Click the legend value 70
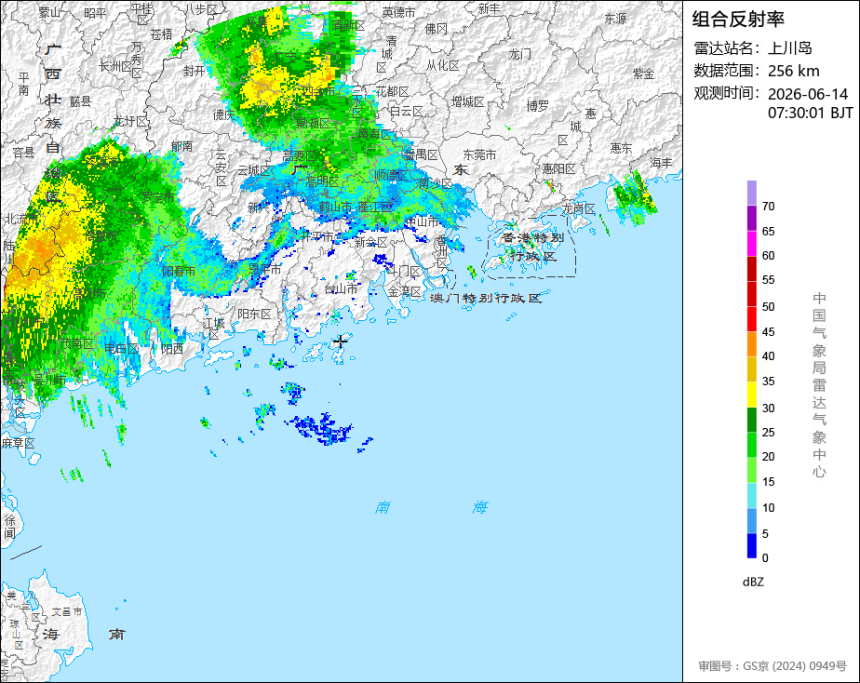The width and height of the screenshot is (860, 683). click(x=768, y=206)
